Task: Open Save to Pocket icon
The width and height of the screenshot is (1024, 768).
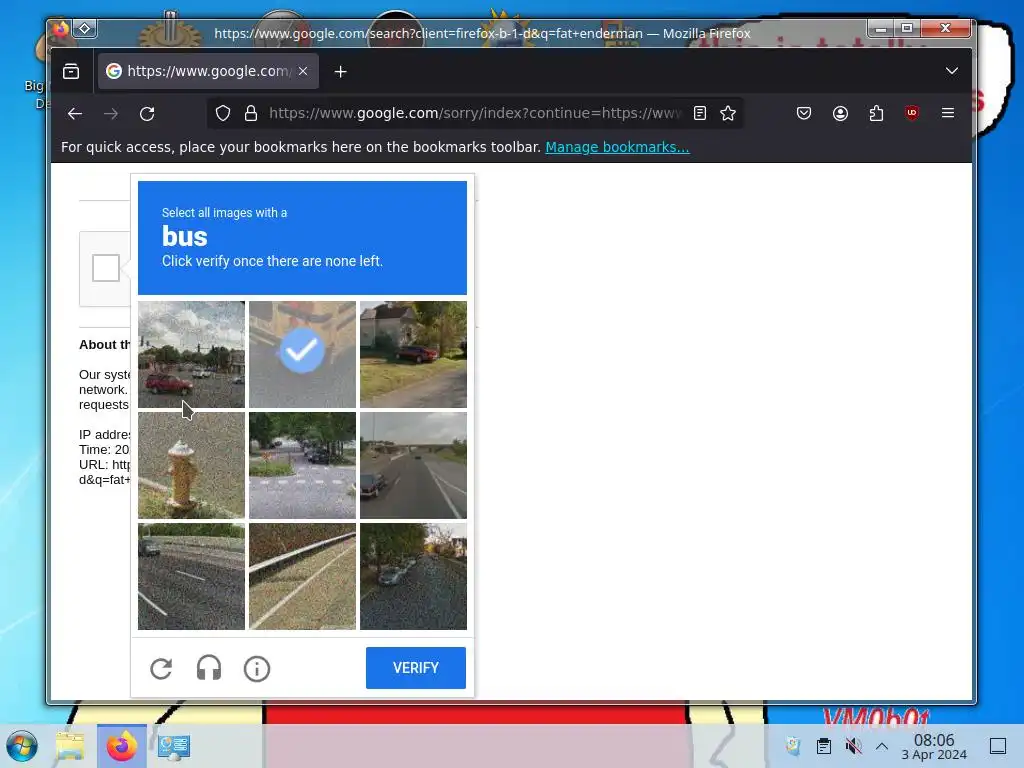Action: 804,114
